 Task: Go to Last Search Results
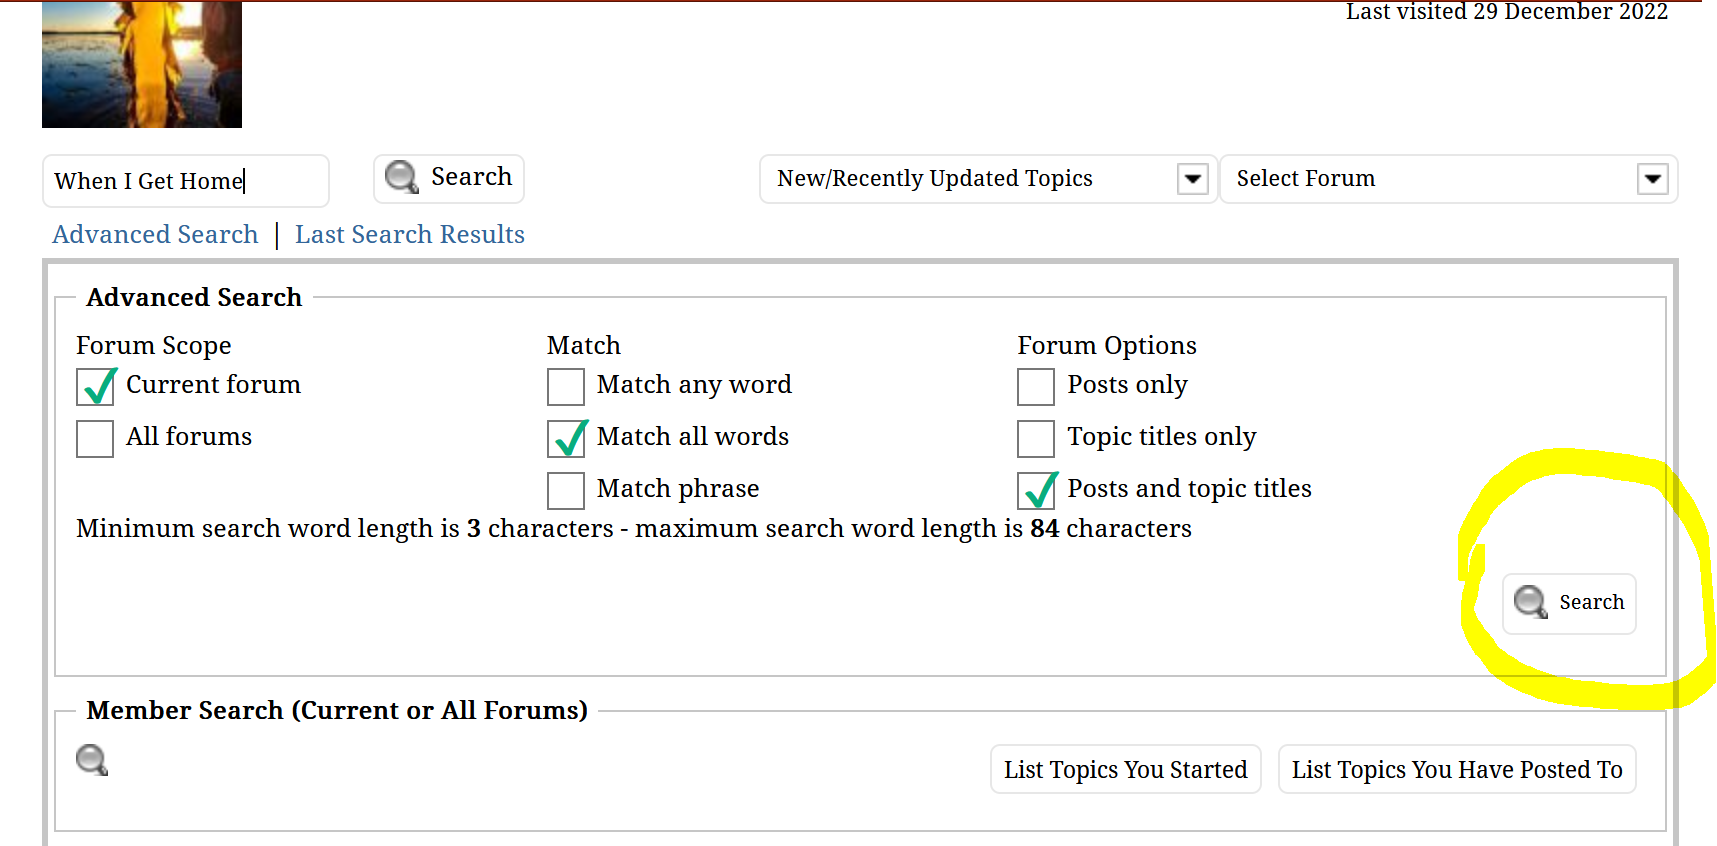click(x=410, y=234)
